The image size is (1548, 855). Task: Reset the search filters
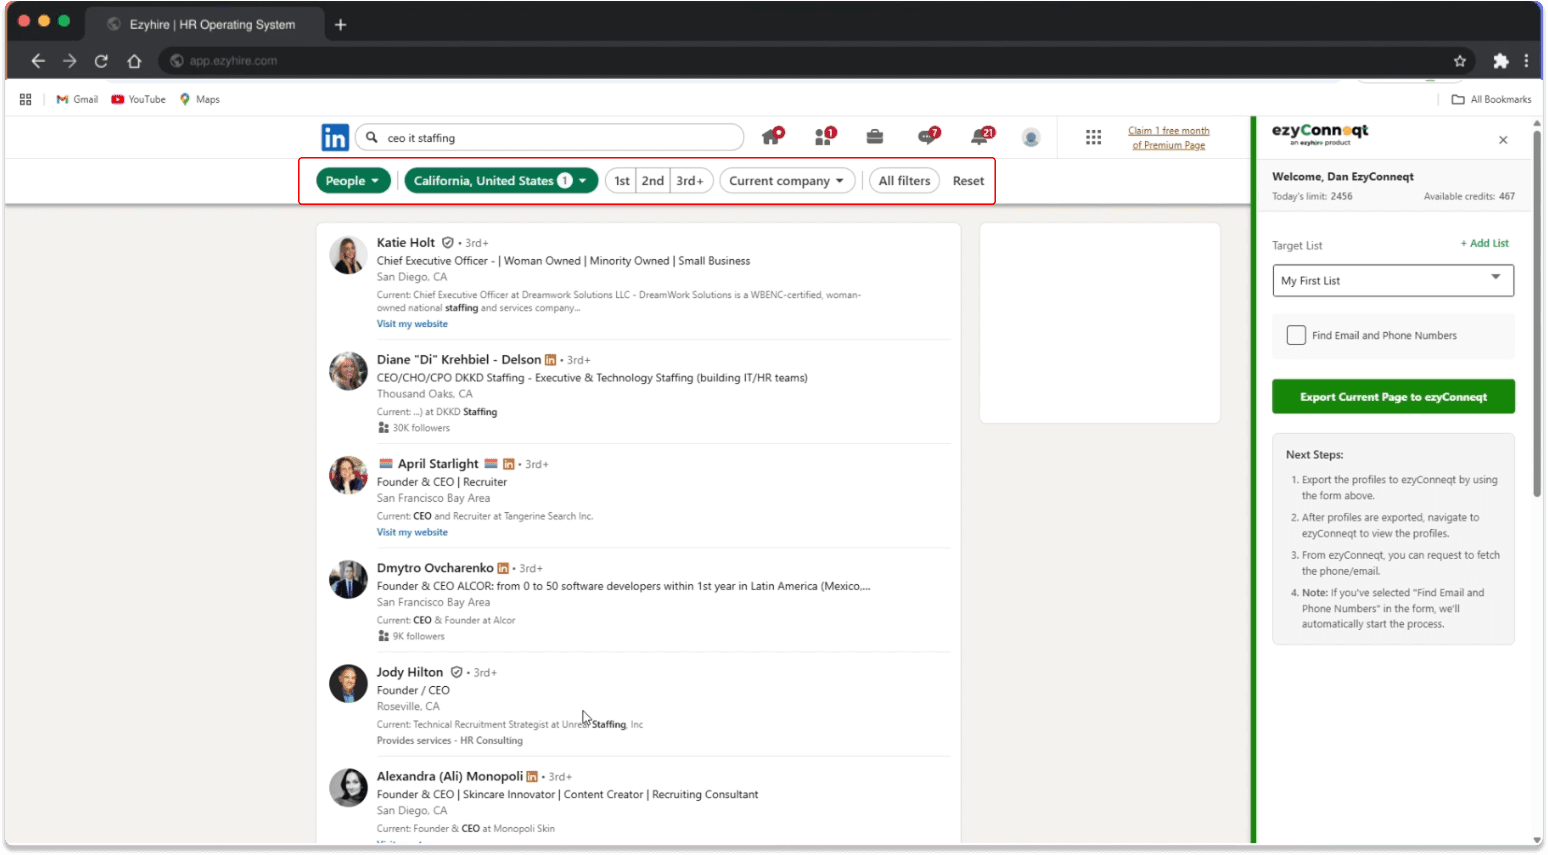pyautogui.click(x=968, y=181)
